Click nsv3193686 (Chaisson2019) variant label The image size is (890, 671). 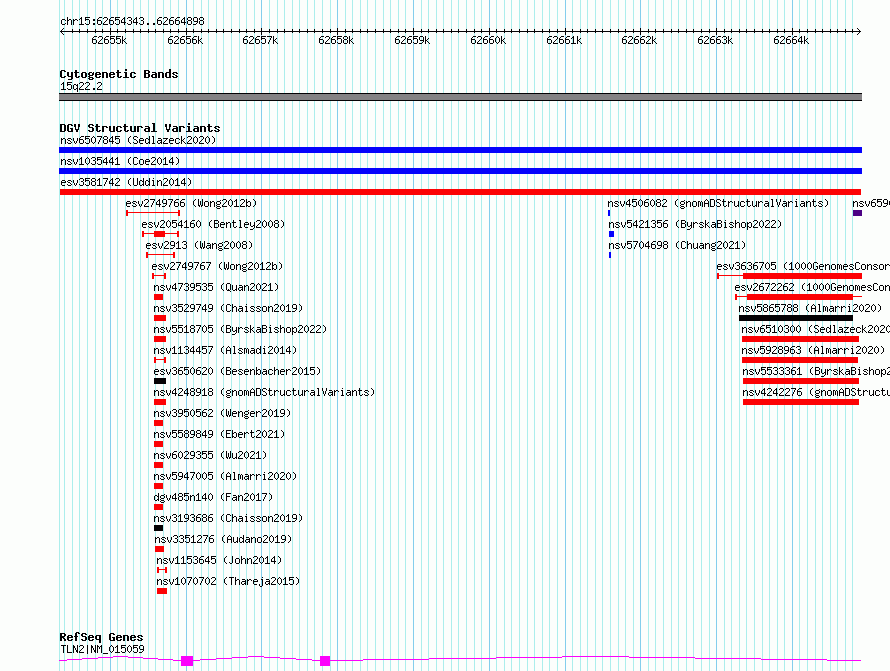coord(228,518)
